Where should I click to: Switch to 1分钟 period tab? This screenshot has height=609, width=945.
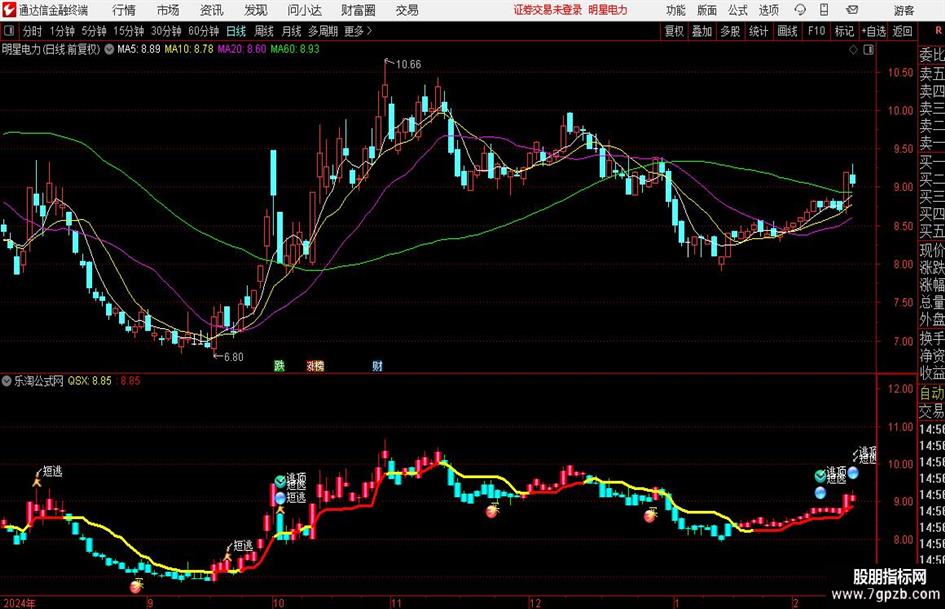point(62,31)
